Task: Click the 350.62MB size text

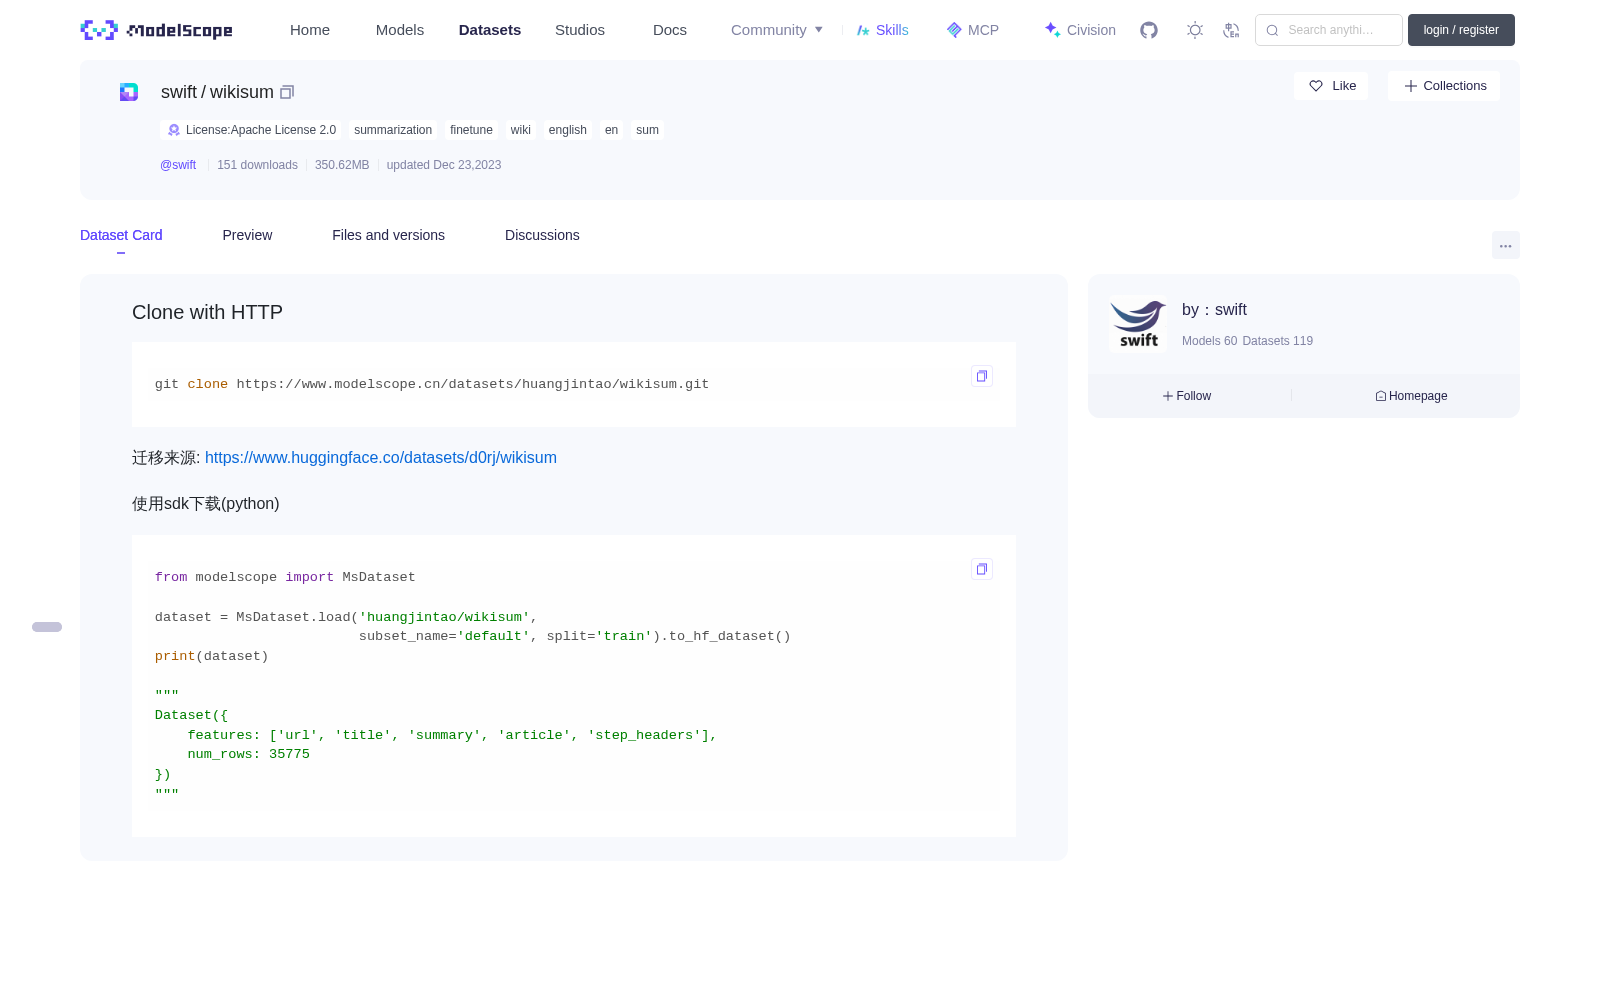Action: [x=342, y=165]
